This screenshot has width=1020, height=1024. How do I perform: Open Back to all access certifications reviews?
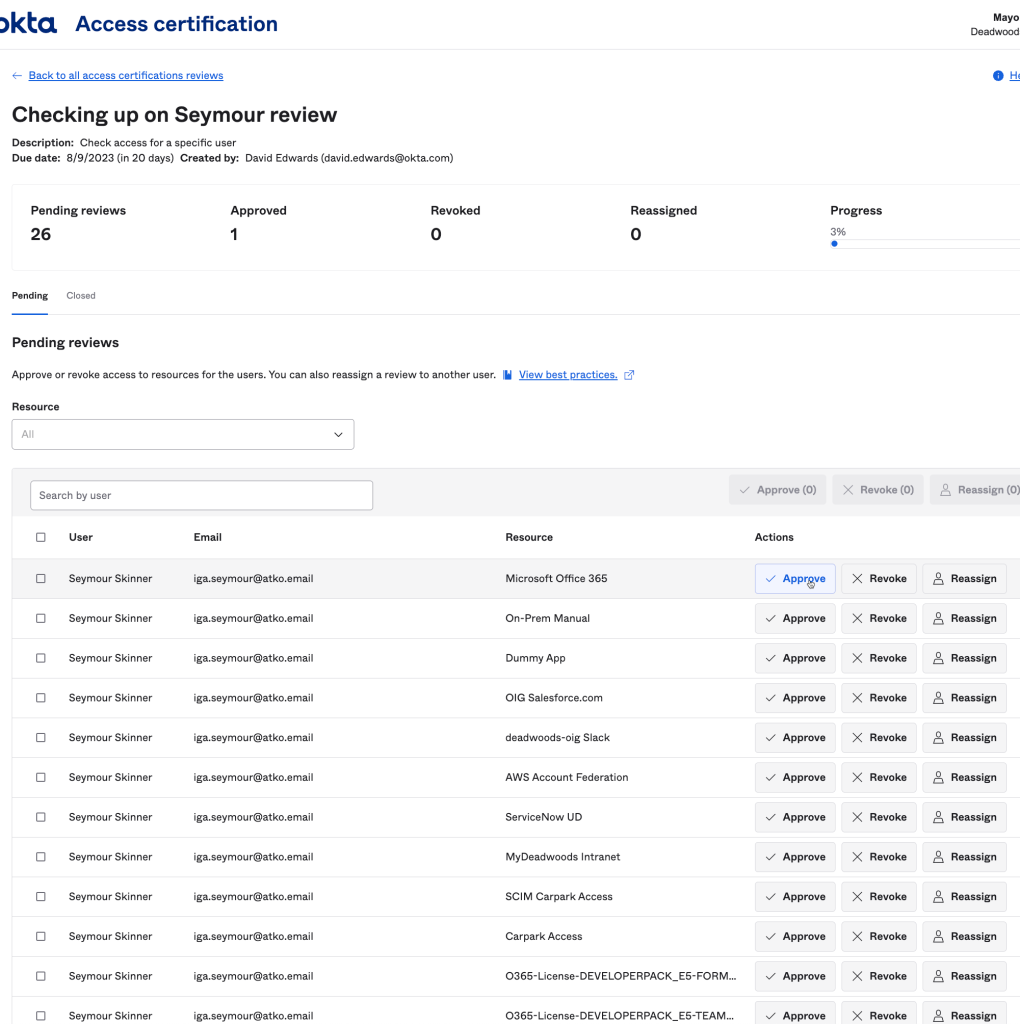coord(126,76)
